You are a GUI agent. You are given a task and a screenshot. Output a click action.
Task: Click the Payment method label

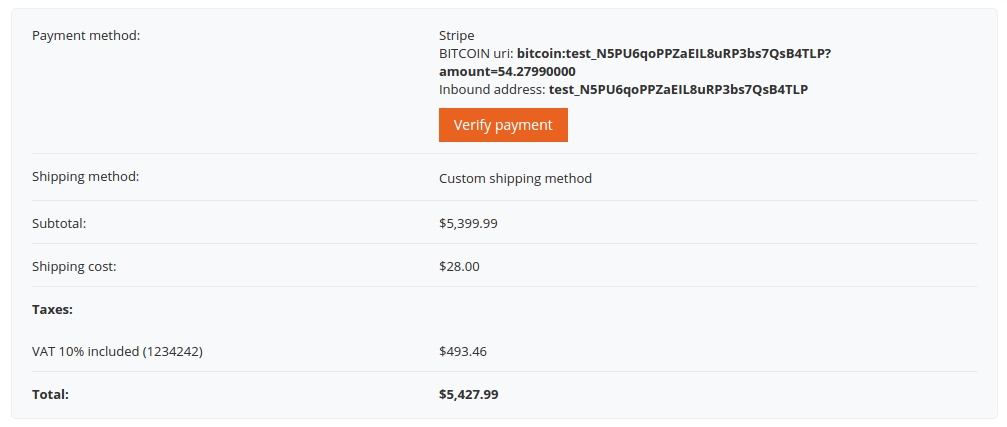(x=86, y=35)
